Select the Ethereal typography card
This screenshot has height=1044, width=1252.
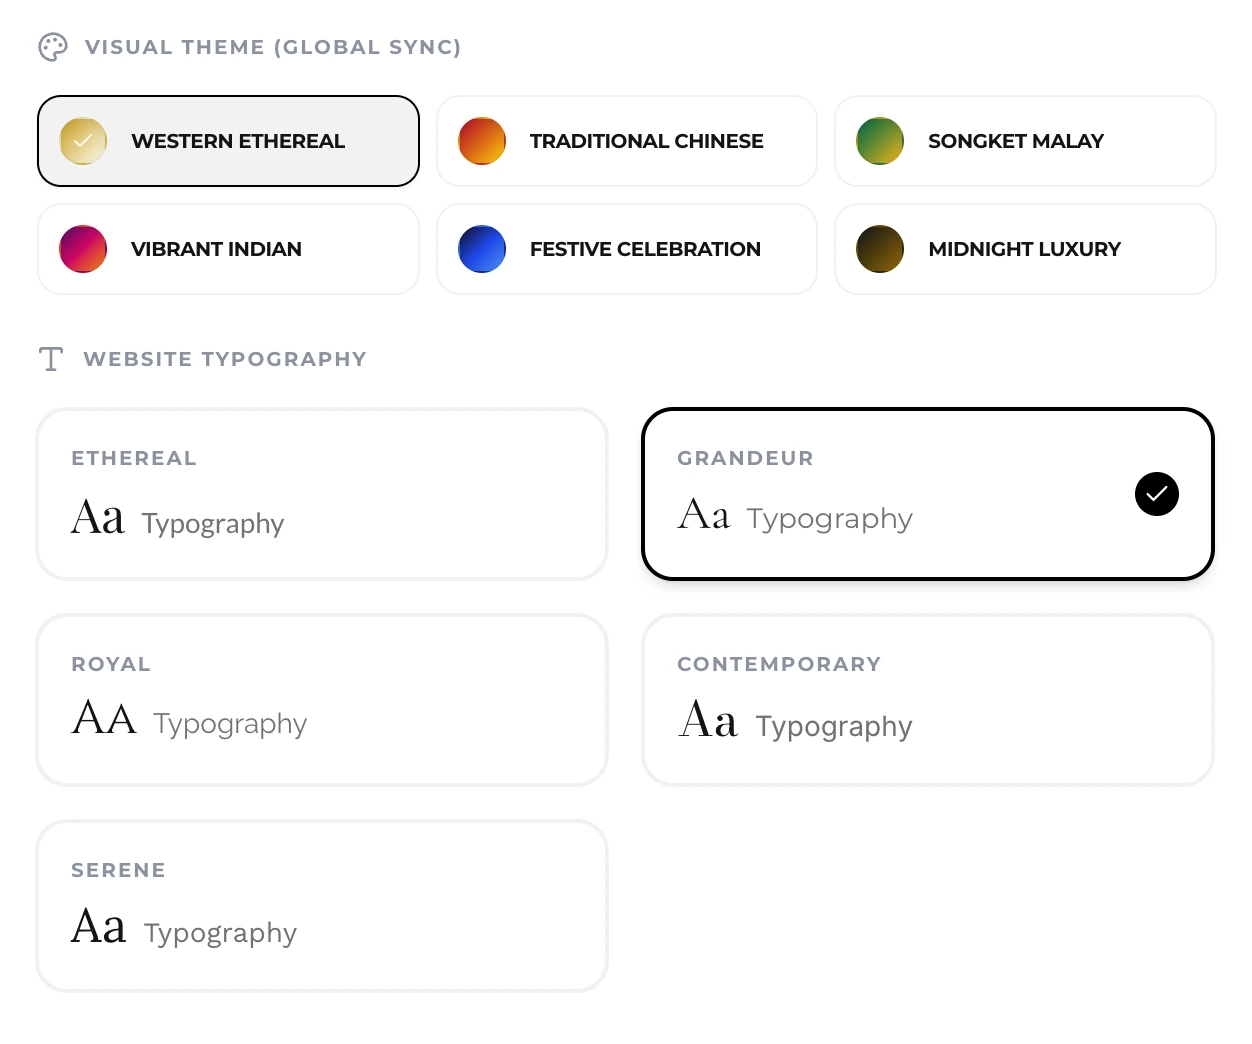pyautogui.click(x=322, y=494)
